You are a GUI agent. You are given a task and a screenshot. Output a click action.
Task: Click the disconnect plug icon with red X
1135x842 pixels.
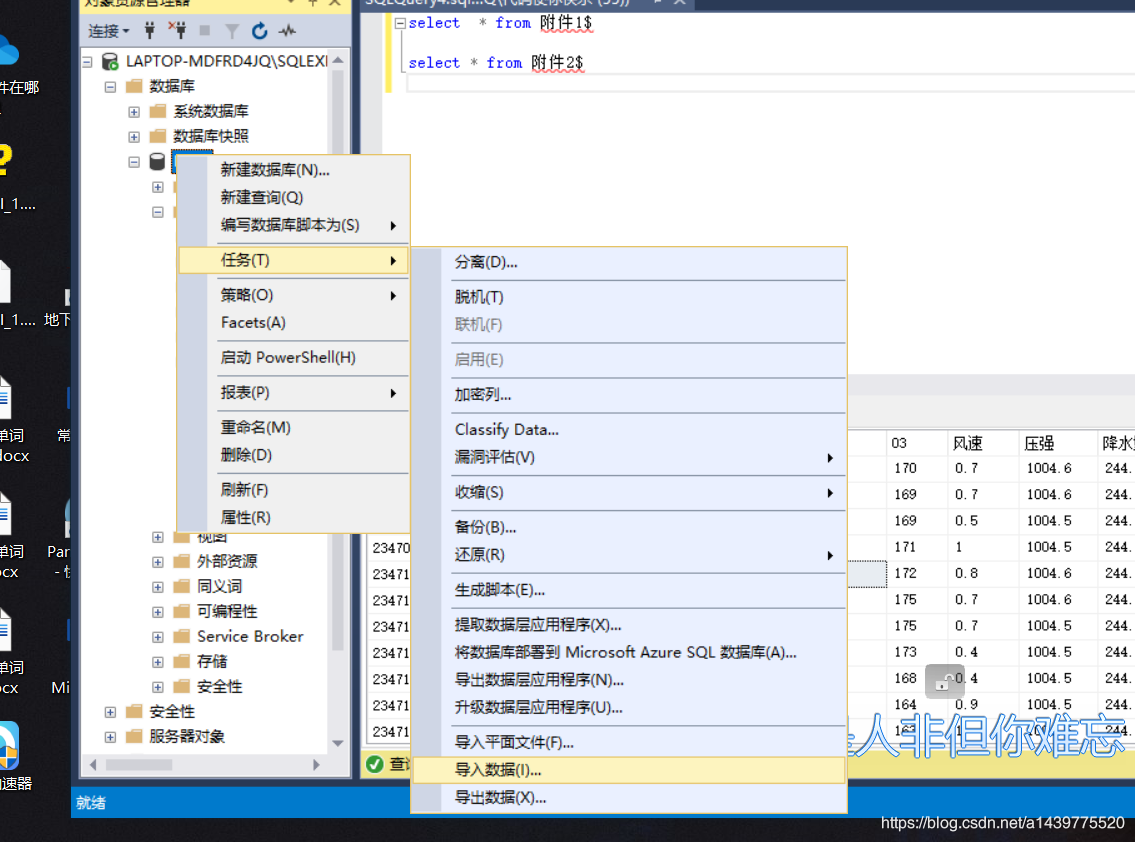coord(177,30)
